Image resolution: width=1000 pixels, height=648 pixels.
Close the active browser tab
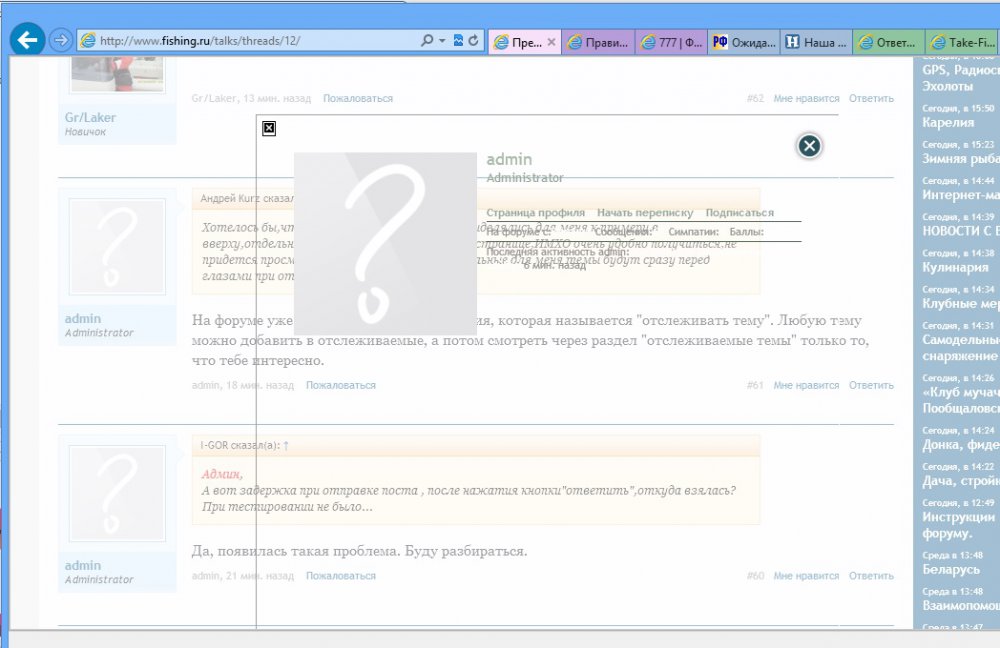pos(551,42)
